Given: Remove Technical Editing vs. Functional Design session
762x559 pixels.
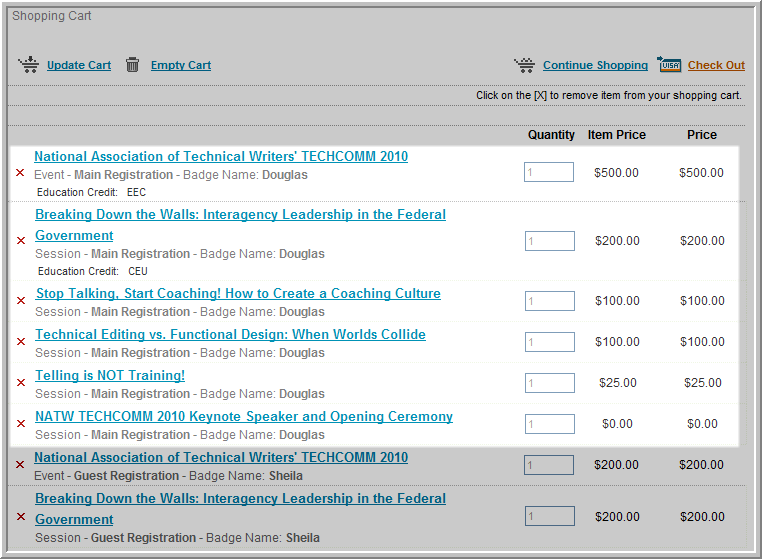Looking at the screenshot, I should 21,342.
